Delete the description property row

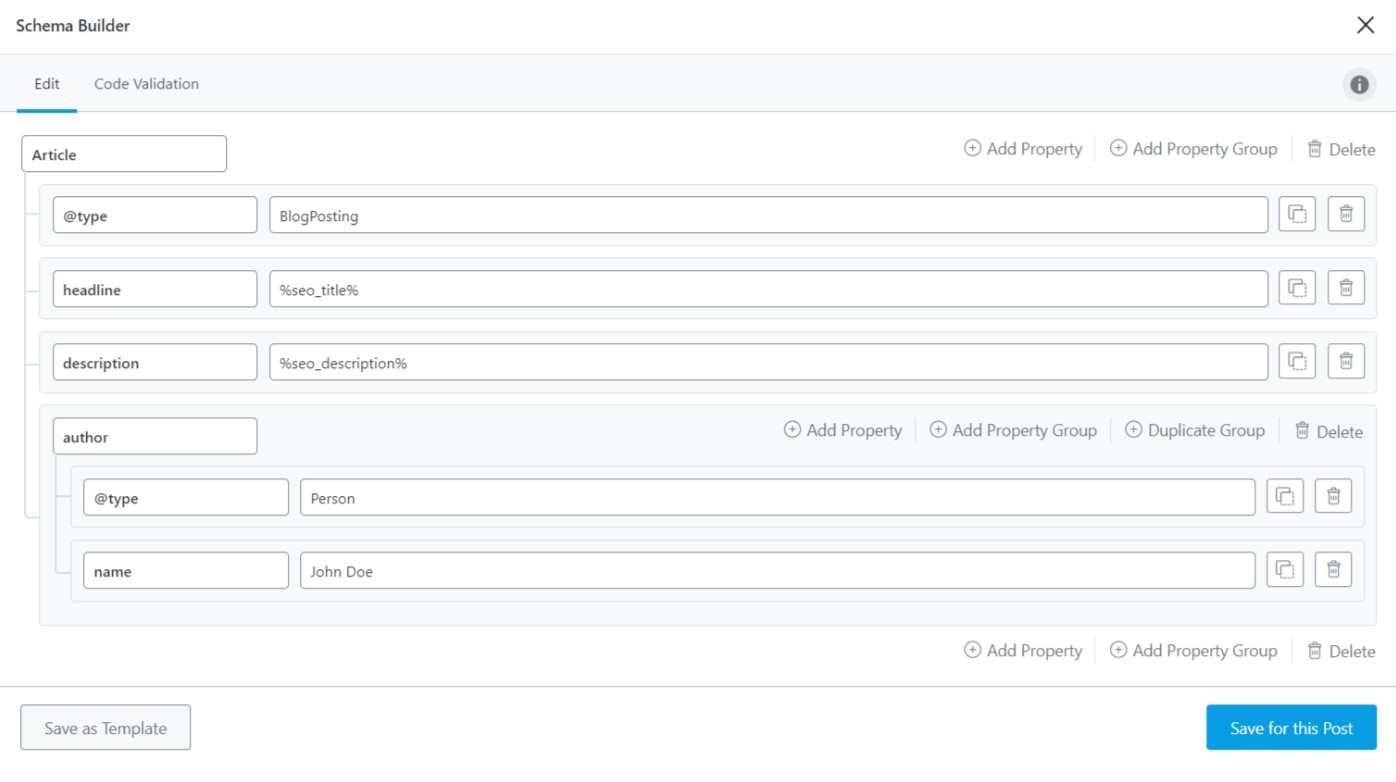pos(1346,361)
